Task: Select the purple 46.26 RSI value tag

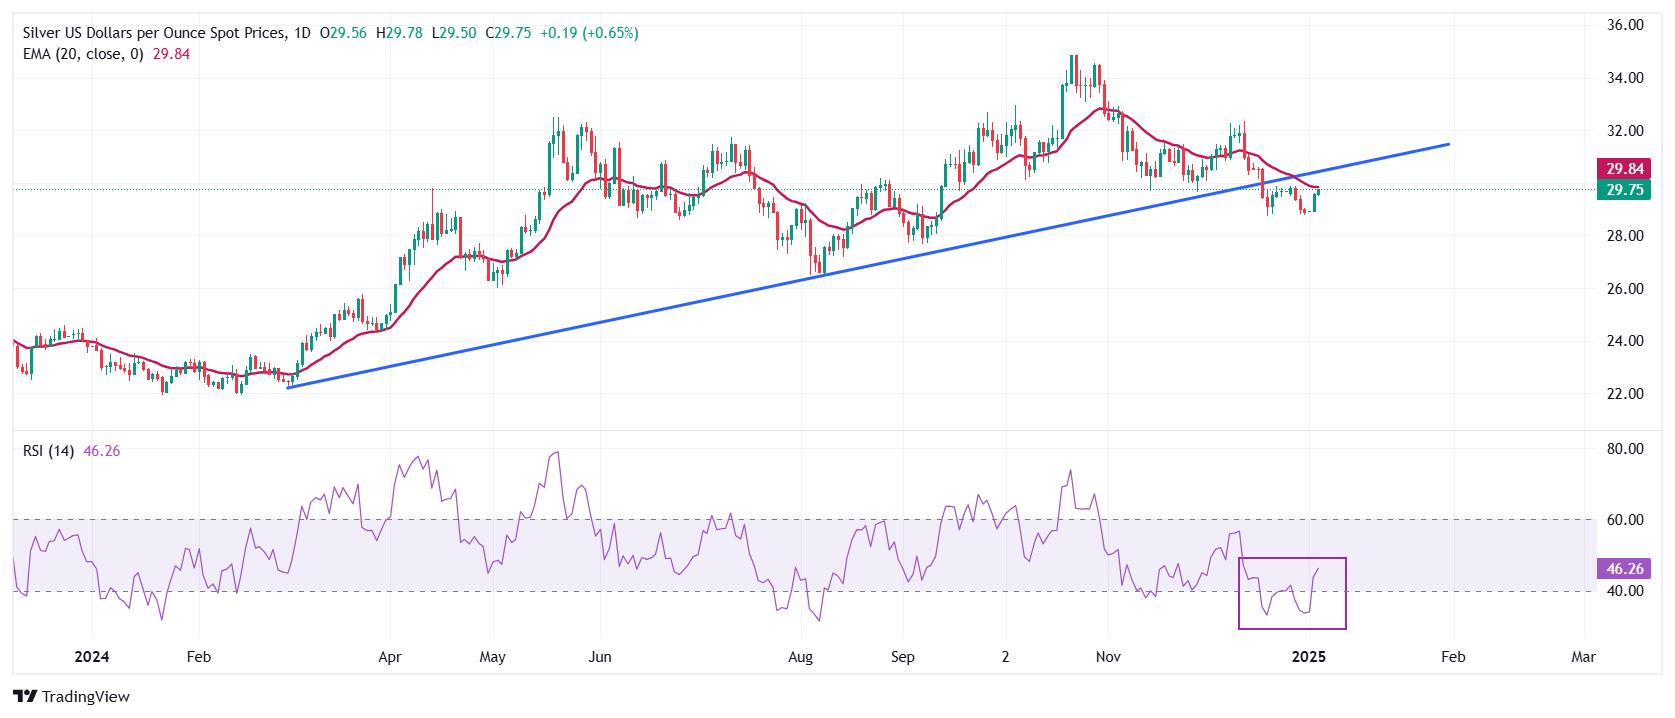Action: click(1624, 568)
